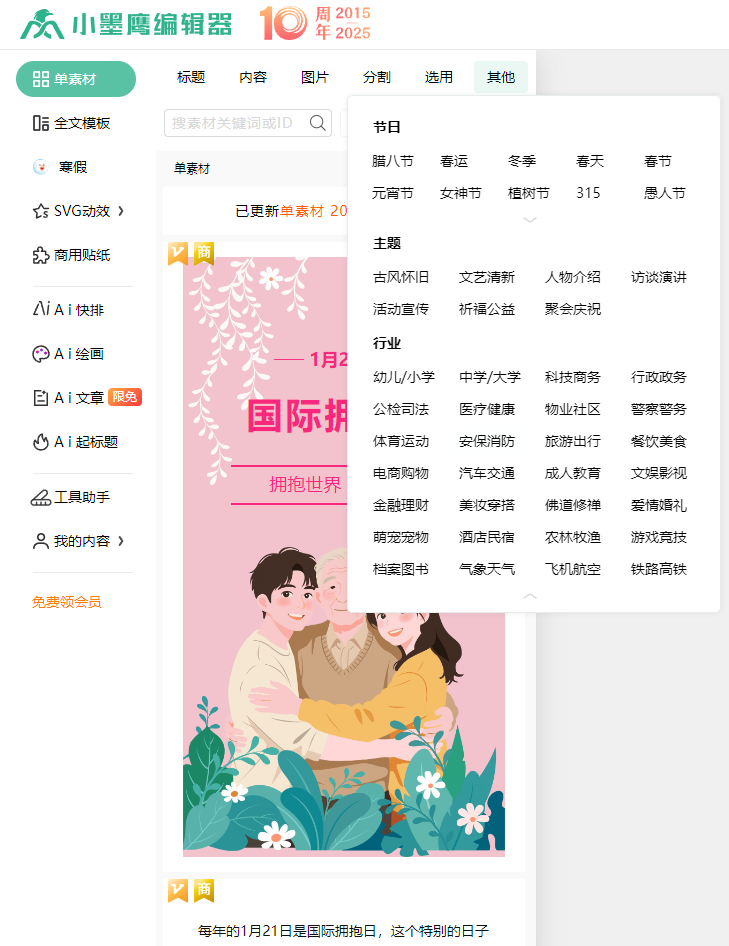Open the Ai起标题 flame icon
Viewport: 729px width, 946px height.
tap(40, 442)
